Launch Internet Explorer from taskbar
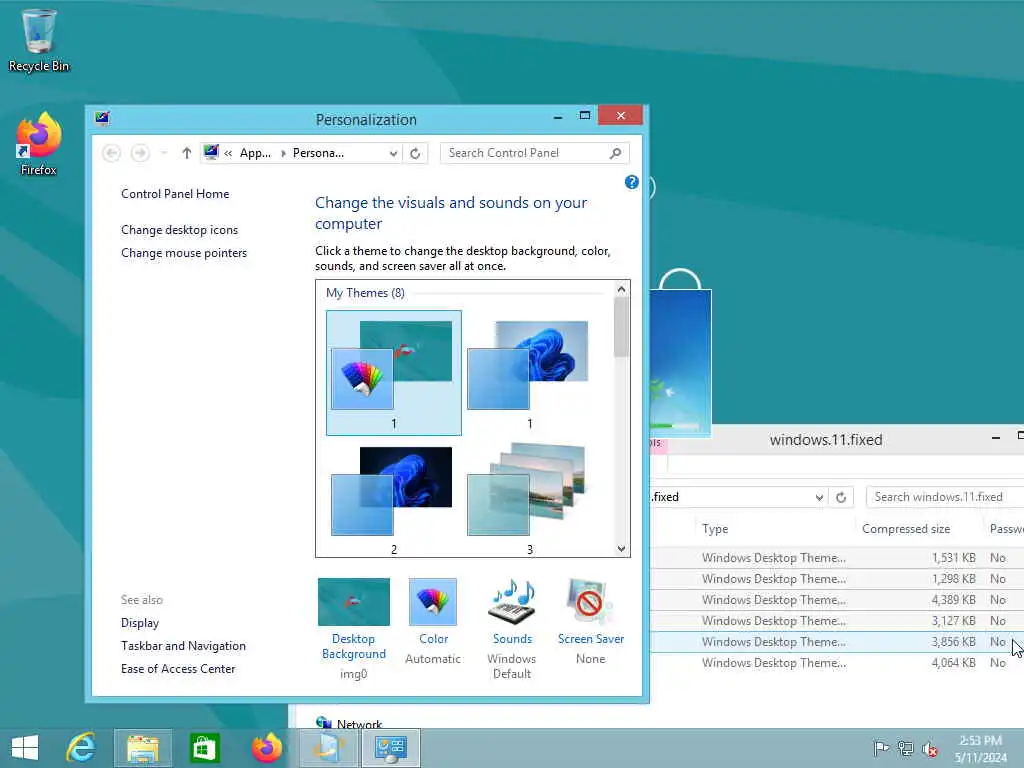 [82, 748]
